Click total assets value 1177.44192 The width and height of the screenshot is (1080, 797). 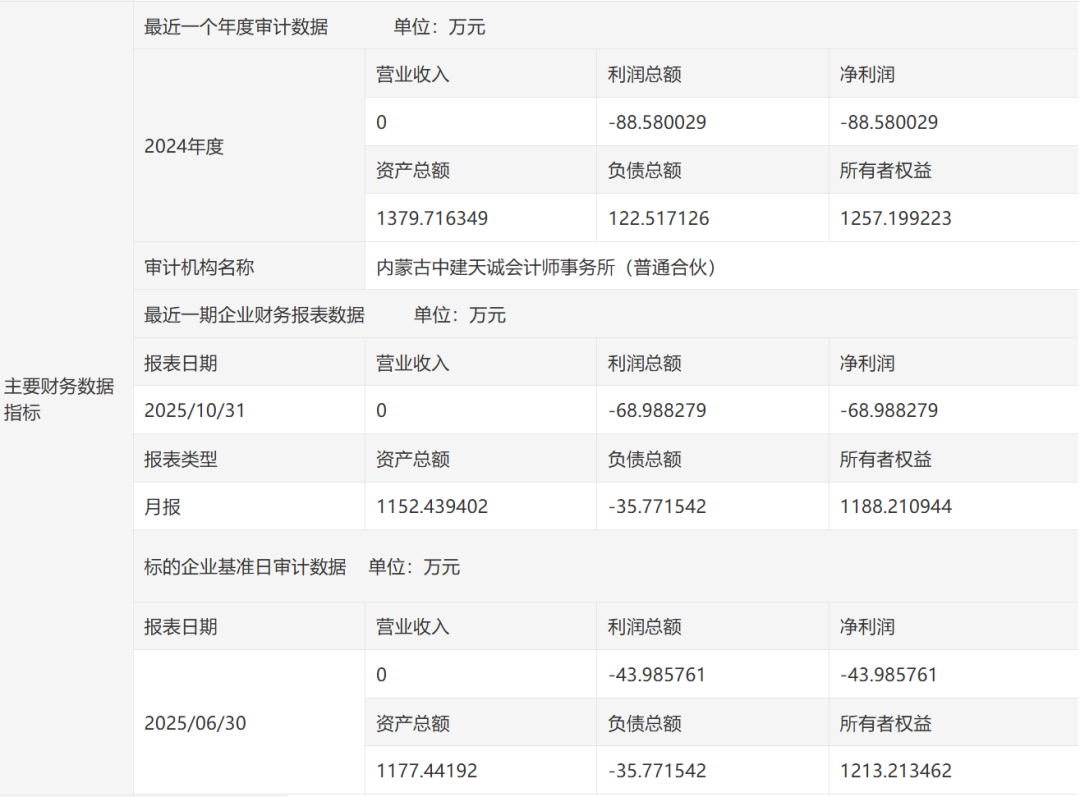pyautogui.click(x=426, y=771)
